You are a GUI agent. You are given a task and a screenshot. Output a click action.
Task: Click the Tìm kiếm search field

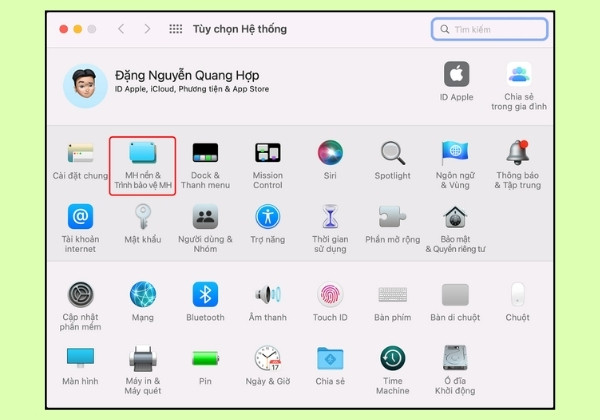[489, 29]
